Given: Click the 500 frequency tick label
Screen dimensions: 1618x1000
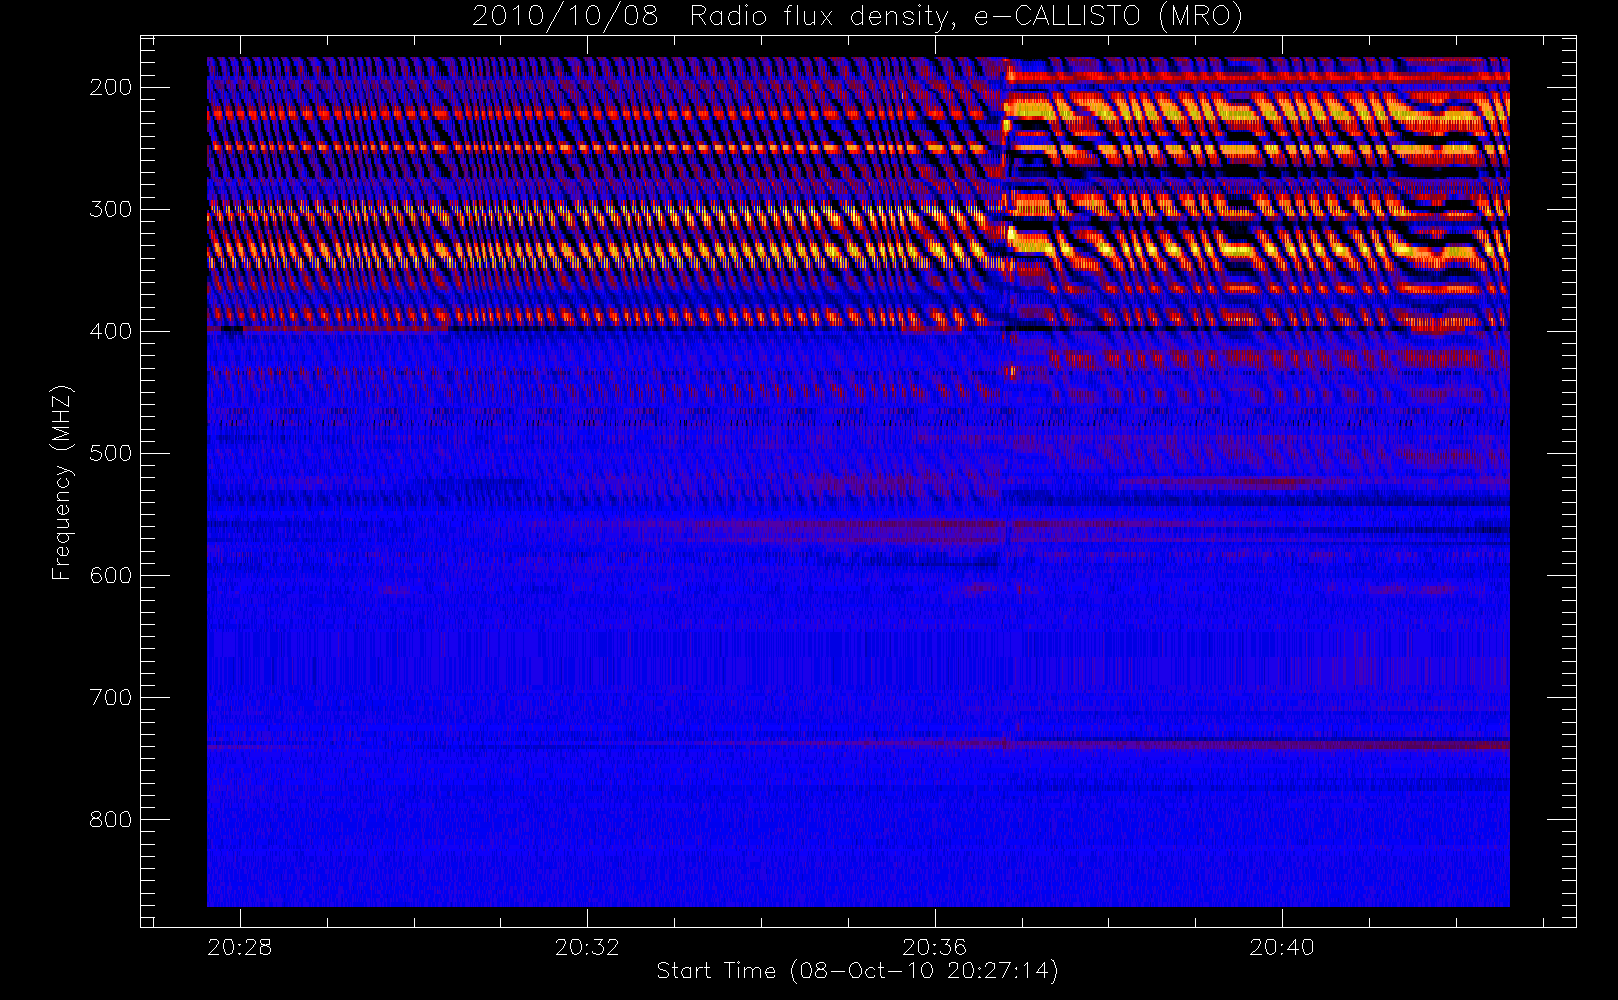Looking at the screenshot, I should click(x=110, y=453).
